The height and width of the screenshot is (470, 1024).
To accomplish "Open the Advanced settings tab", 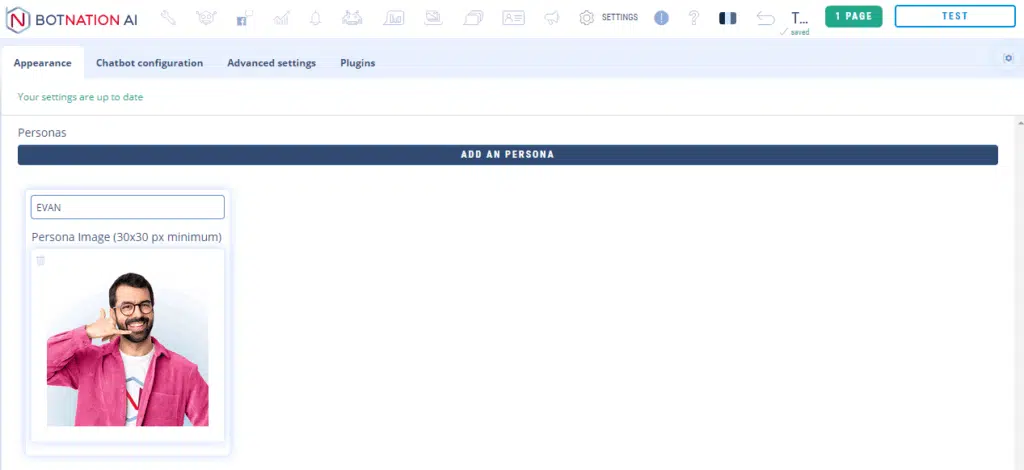I will 271,63.
